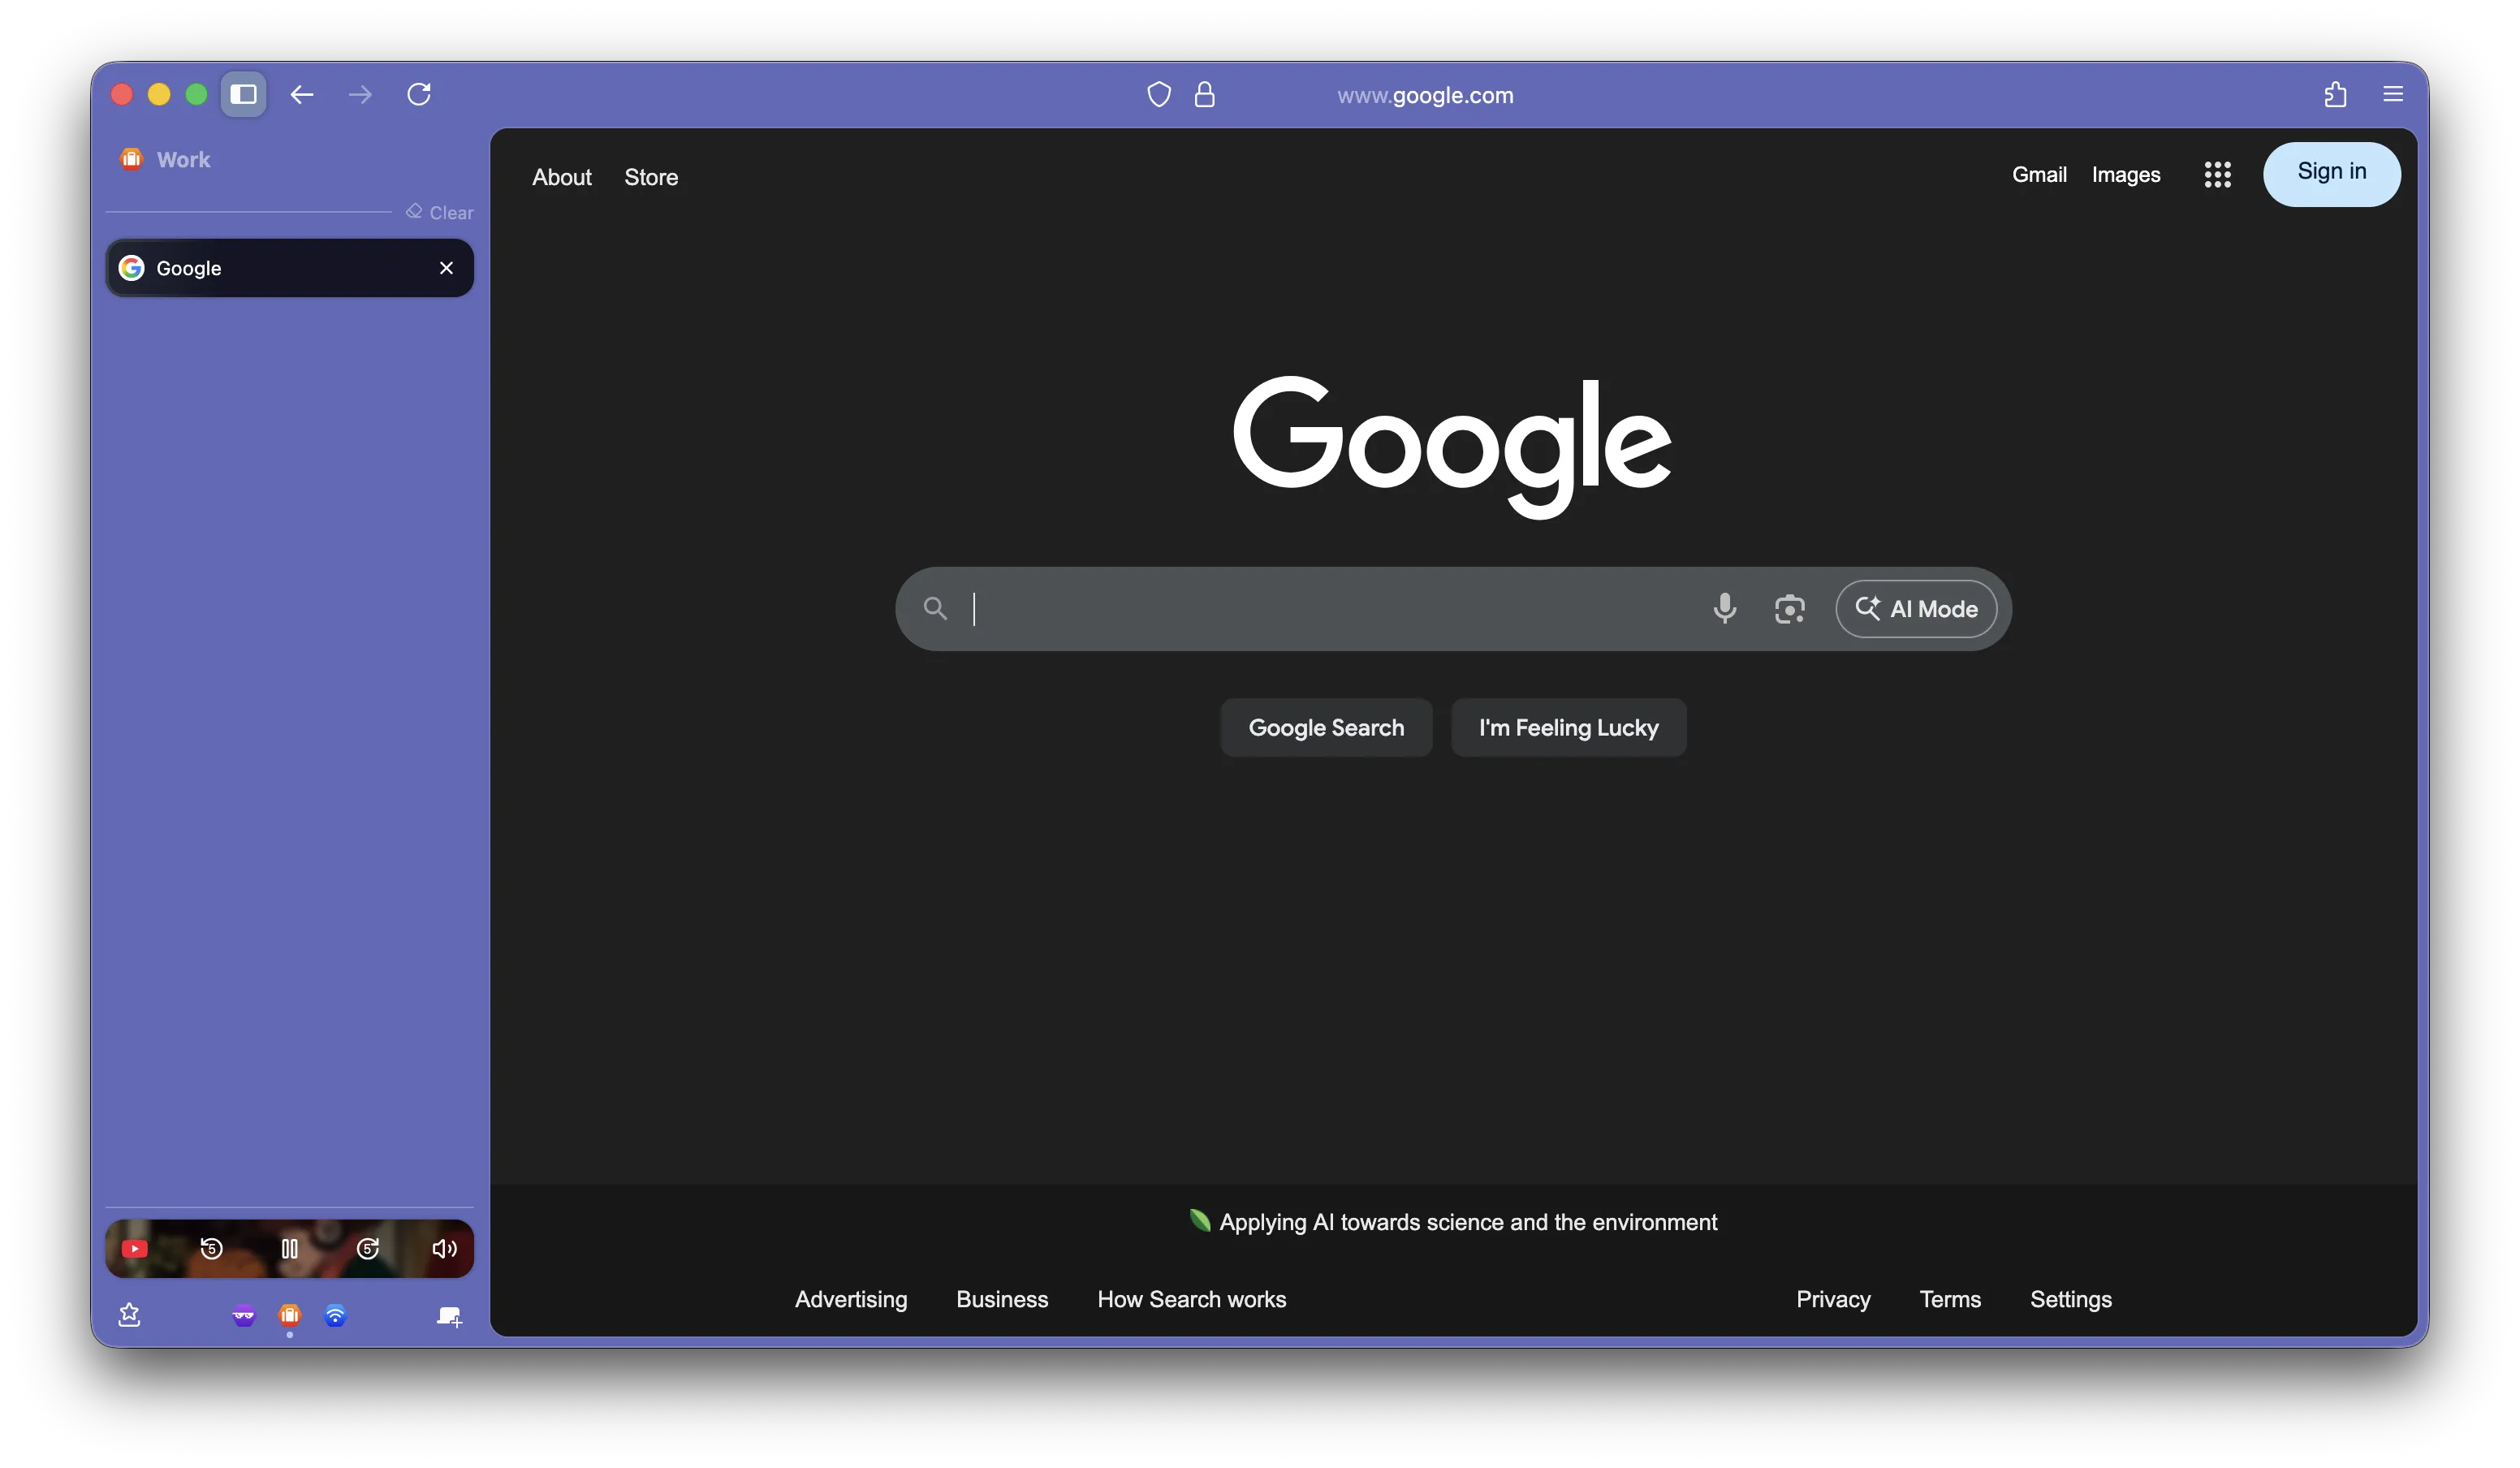This screenshot has width=2520, height=1468.
Task: Open the Privacy footer link
Action: (x=1833, y=1299)
